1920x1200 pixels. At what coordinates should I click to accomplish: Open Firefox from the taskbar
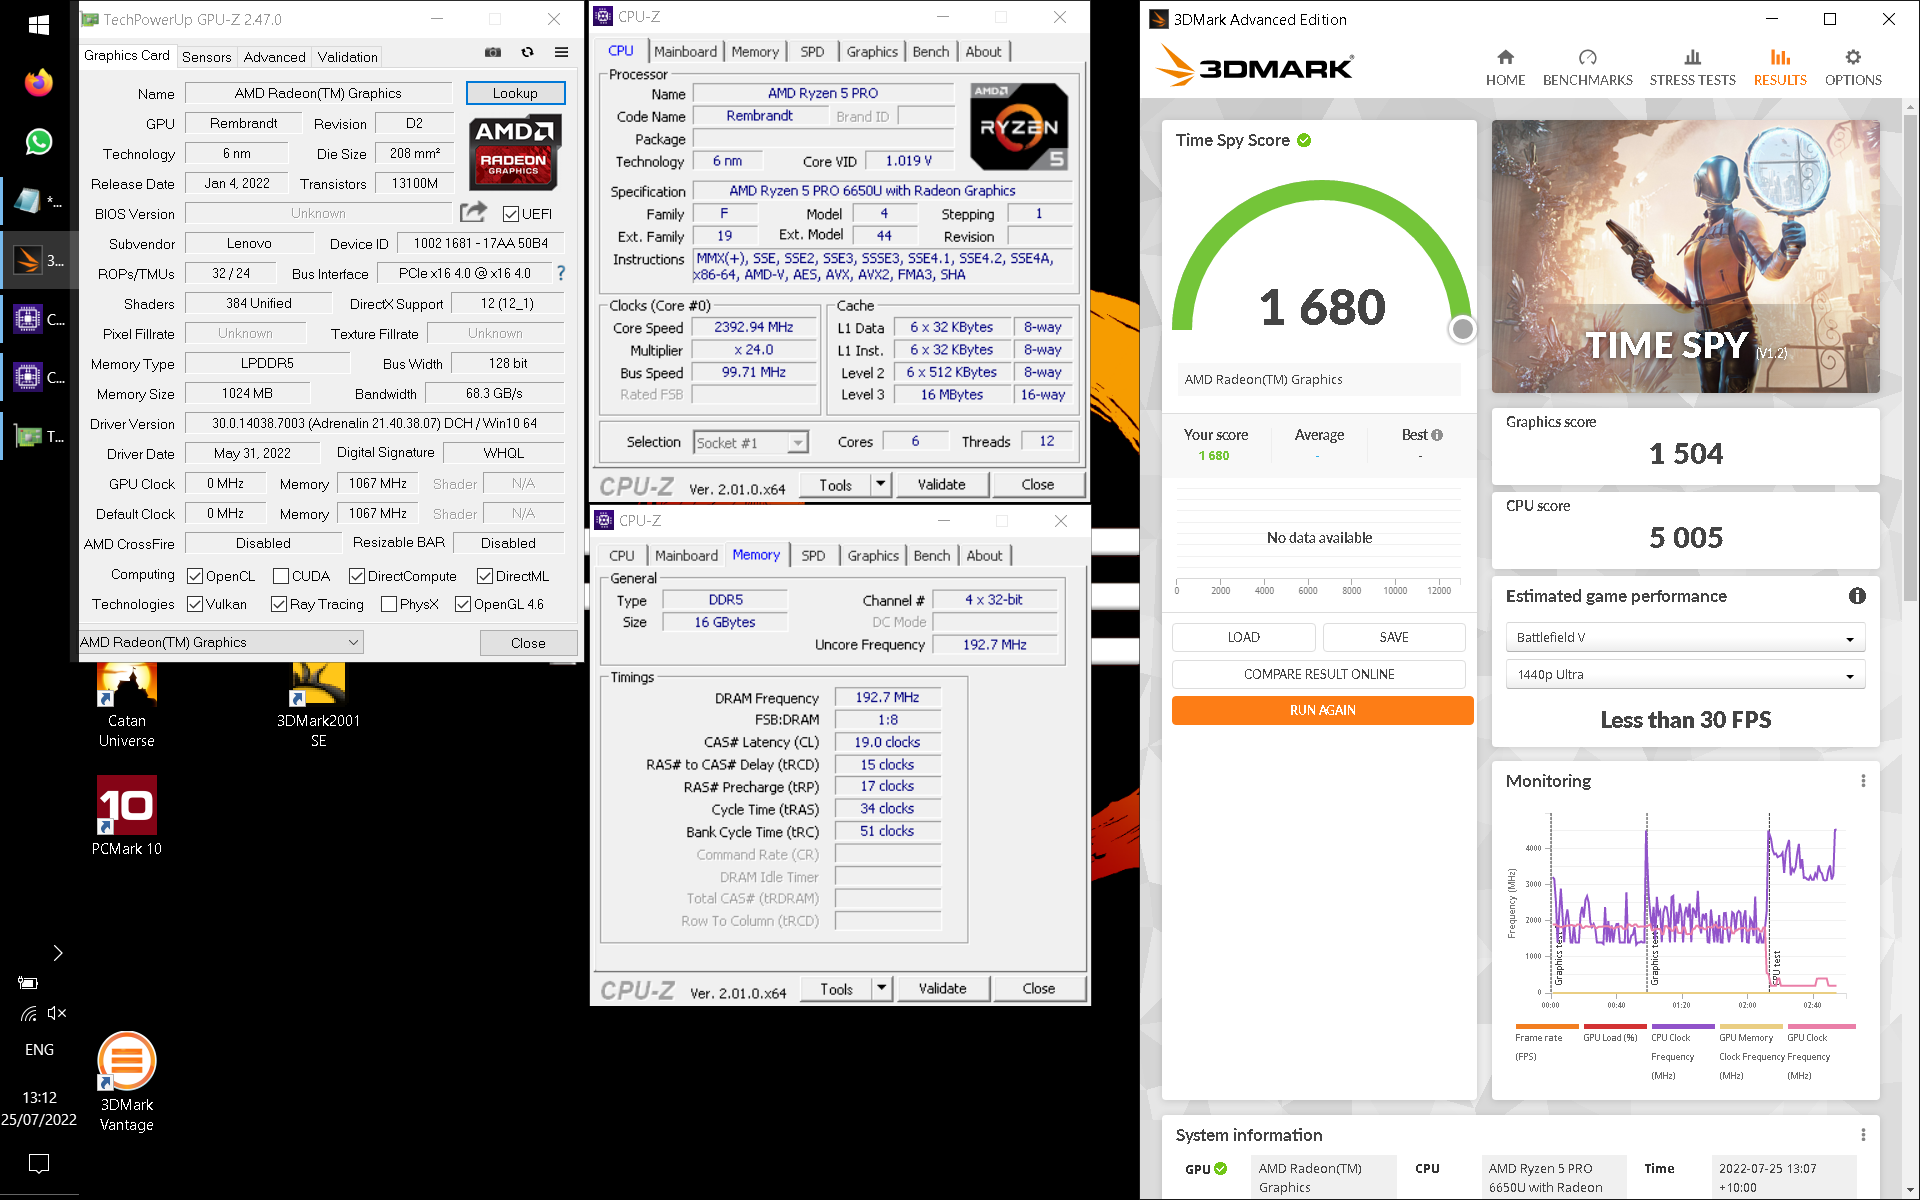[x=39, y=82]
